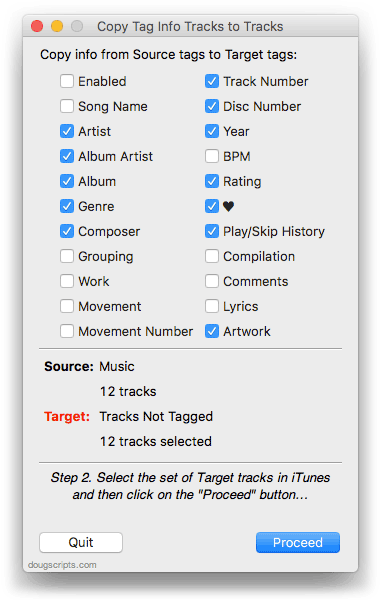Enable the Enabled checkbox

point(67,82)
